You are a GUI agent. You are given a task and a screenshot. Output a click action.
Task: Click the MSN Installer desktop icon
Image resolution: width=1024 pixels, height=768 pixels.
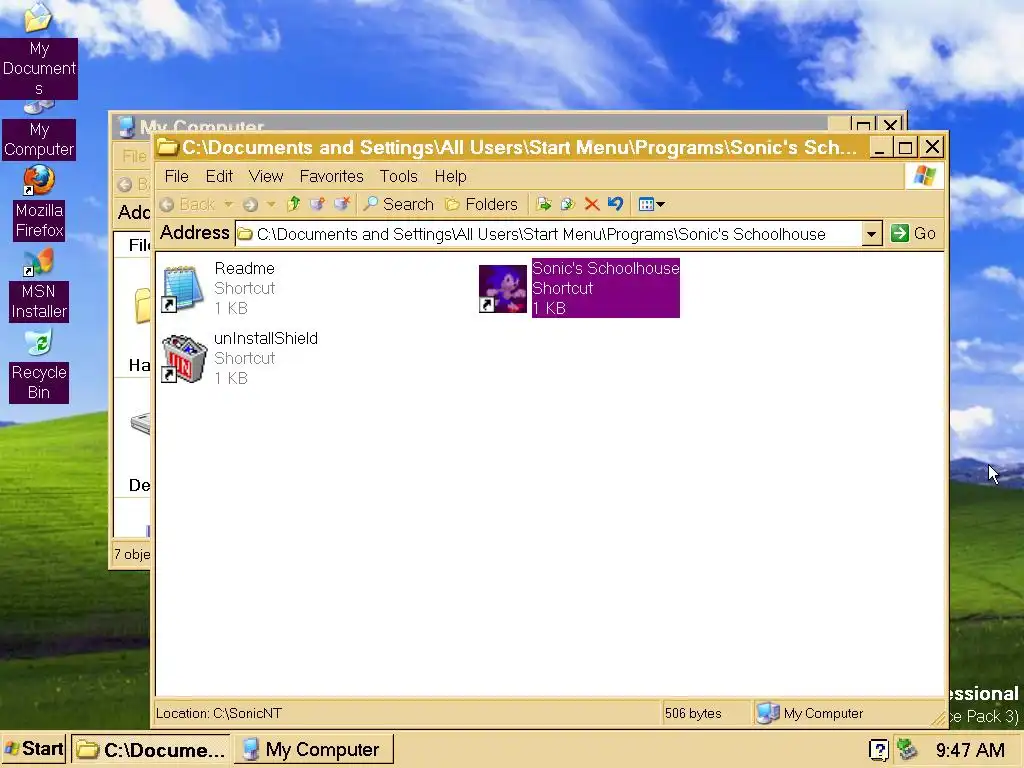coord(39,285)
